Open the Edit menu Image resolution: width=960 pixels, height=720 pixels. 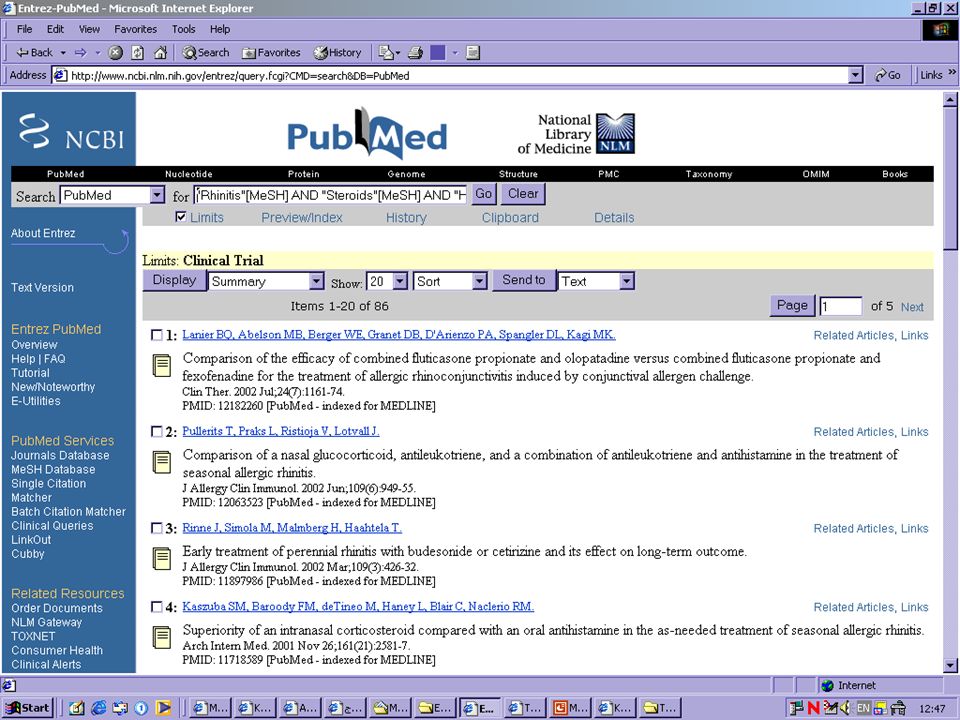[x=55, y=29]
